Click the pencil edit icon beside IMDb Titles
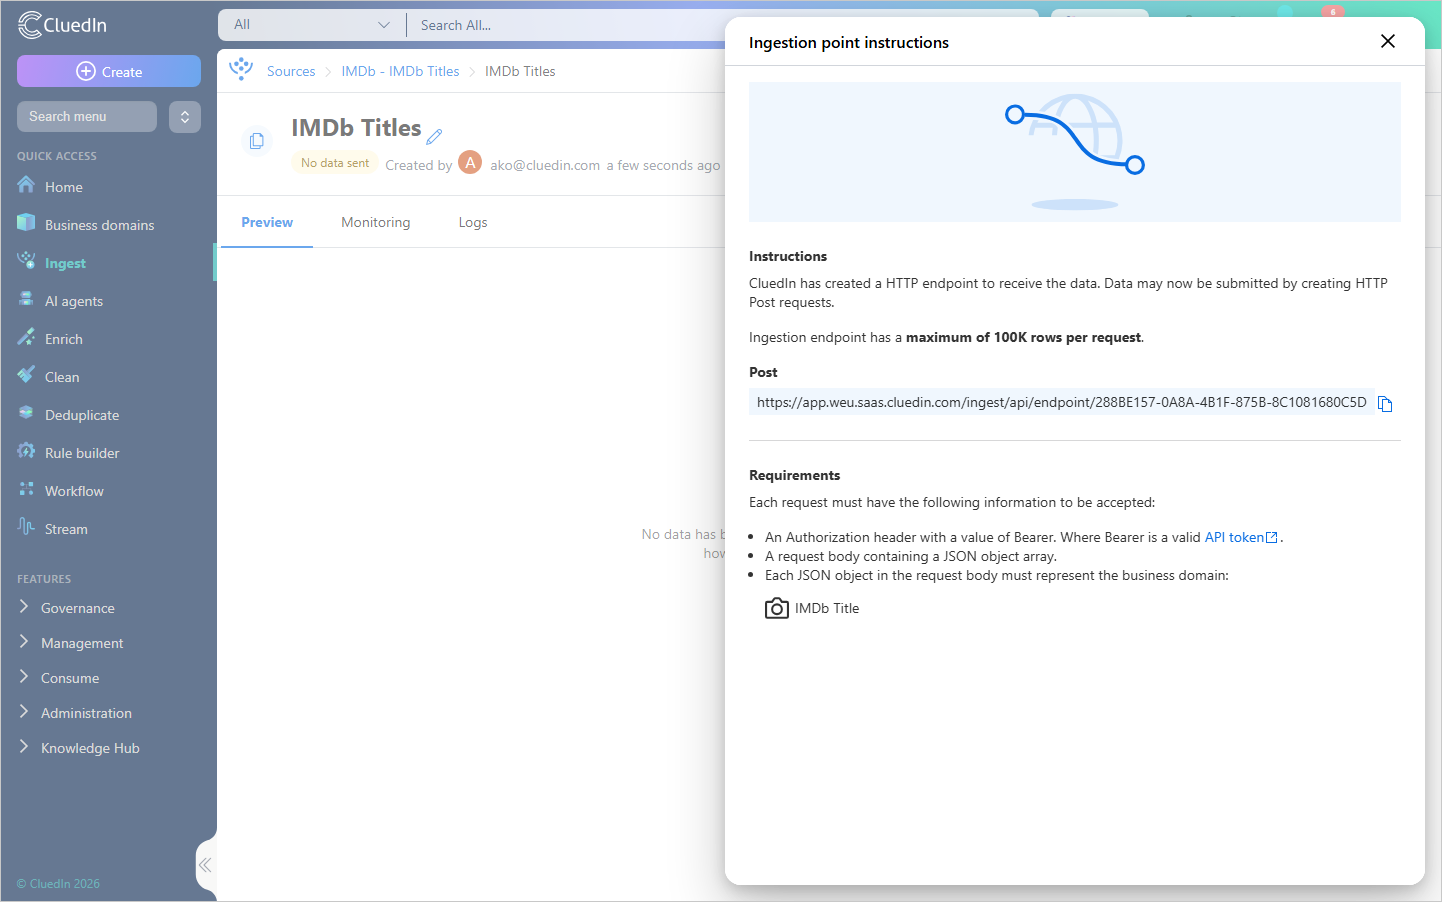Screen dimensions: 1442x902 pyautogui.click(x=434, y=136)
